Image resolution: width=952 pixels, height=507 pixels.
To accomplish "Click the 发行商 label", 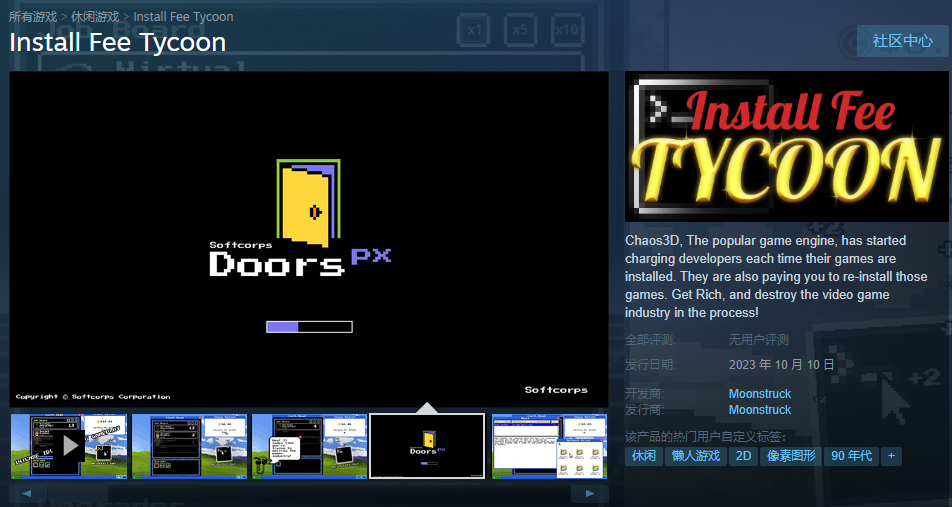I will tap(644, 410).
